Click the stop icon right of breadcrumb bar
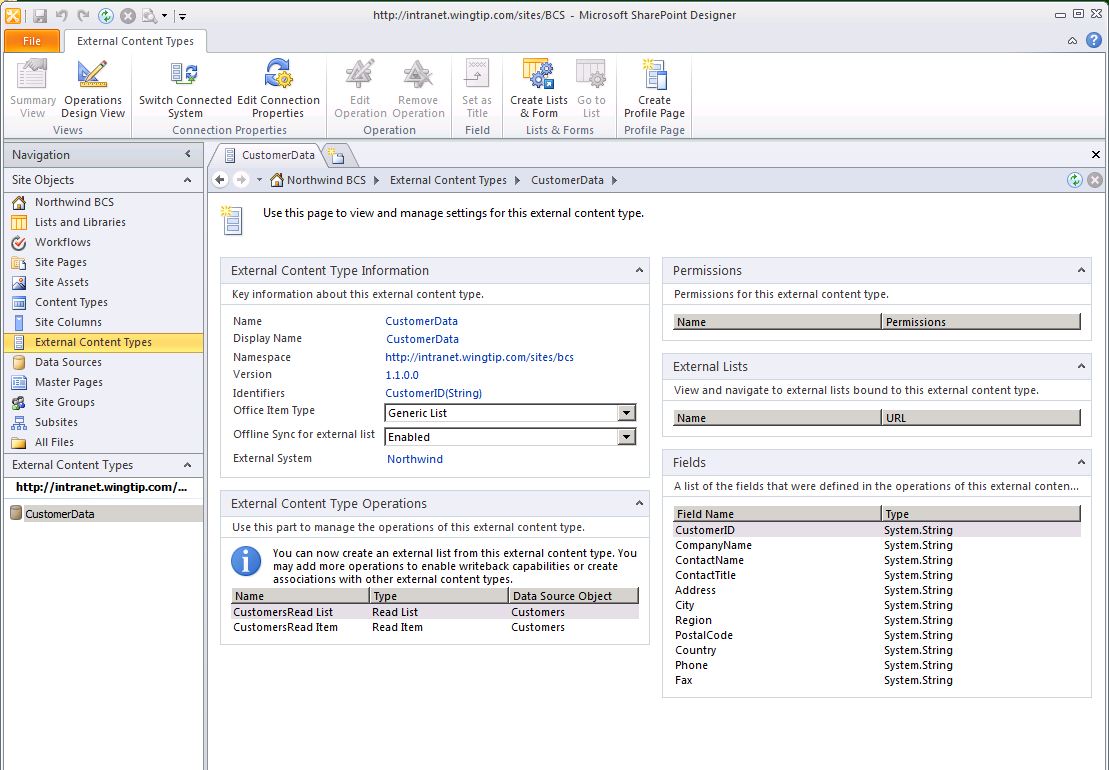The height and width of the screenshot is (770, 1109). [x=1095, y=180]
